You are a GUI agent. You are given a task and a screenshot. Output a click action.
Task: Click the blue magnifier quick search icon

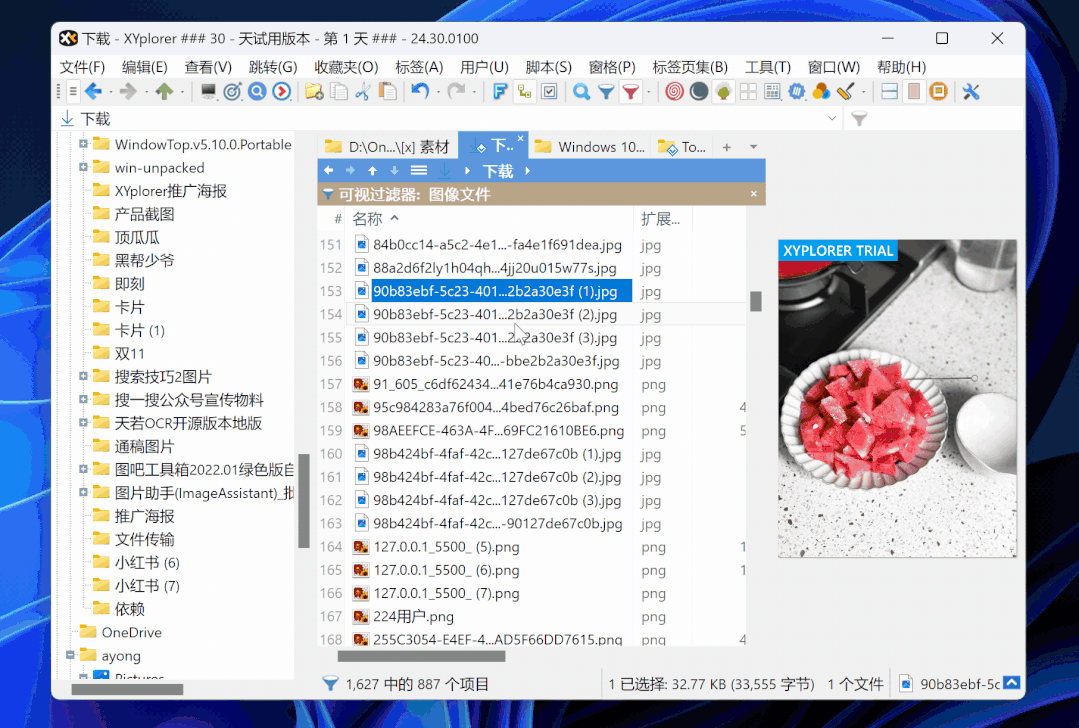click(581, 92)
